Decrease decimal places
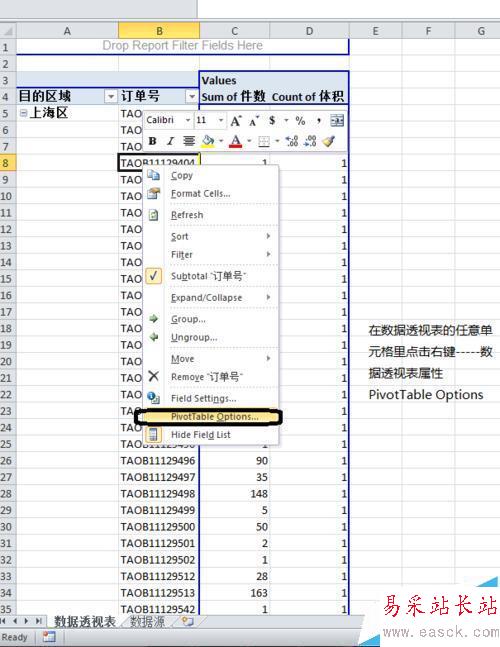Viewport: 500px width, 647px height. click(310, 141)
